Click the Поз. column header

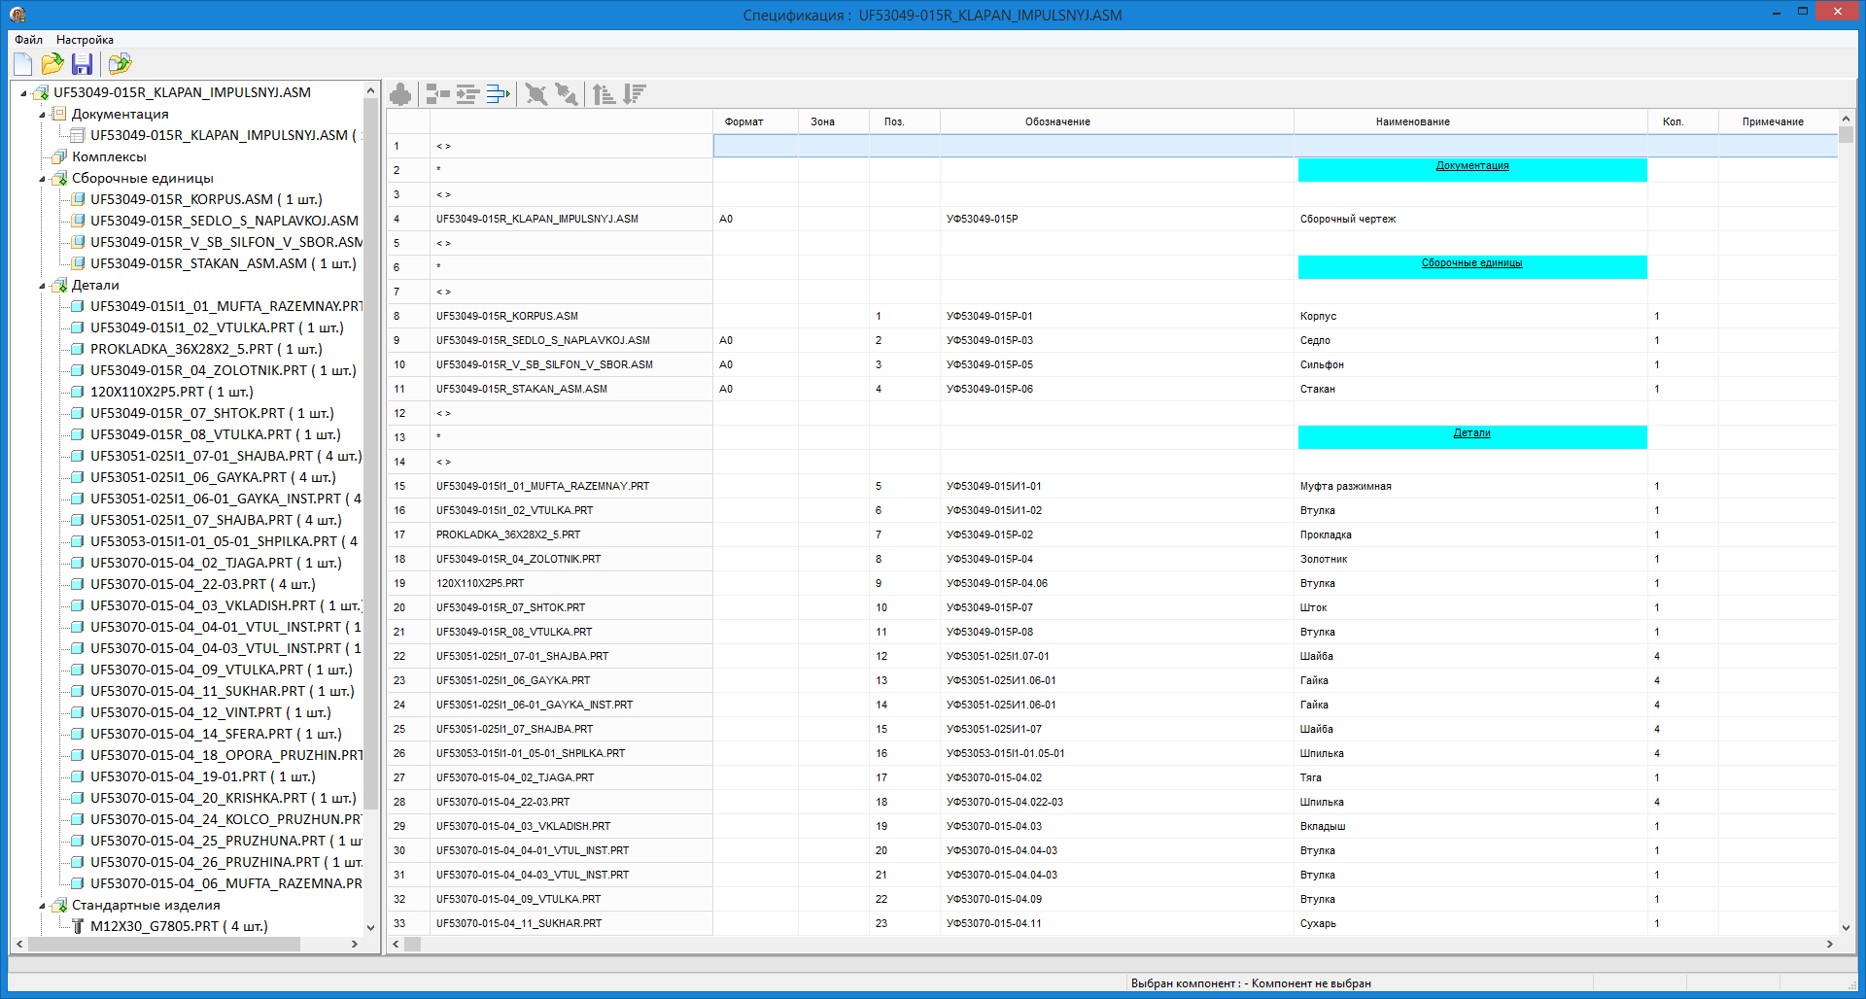905,121
